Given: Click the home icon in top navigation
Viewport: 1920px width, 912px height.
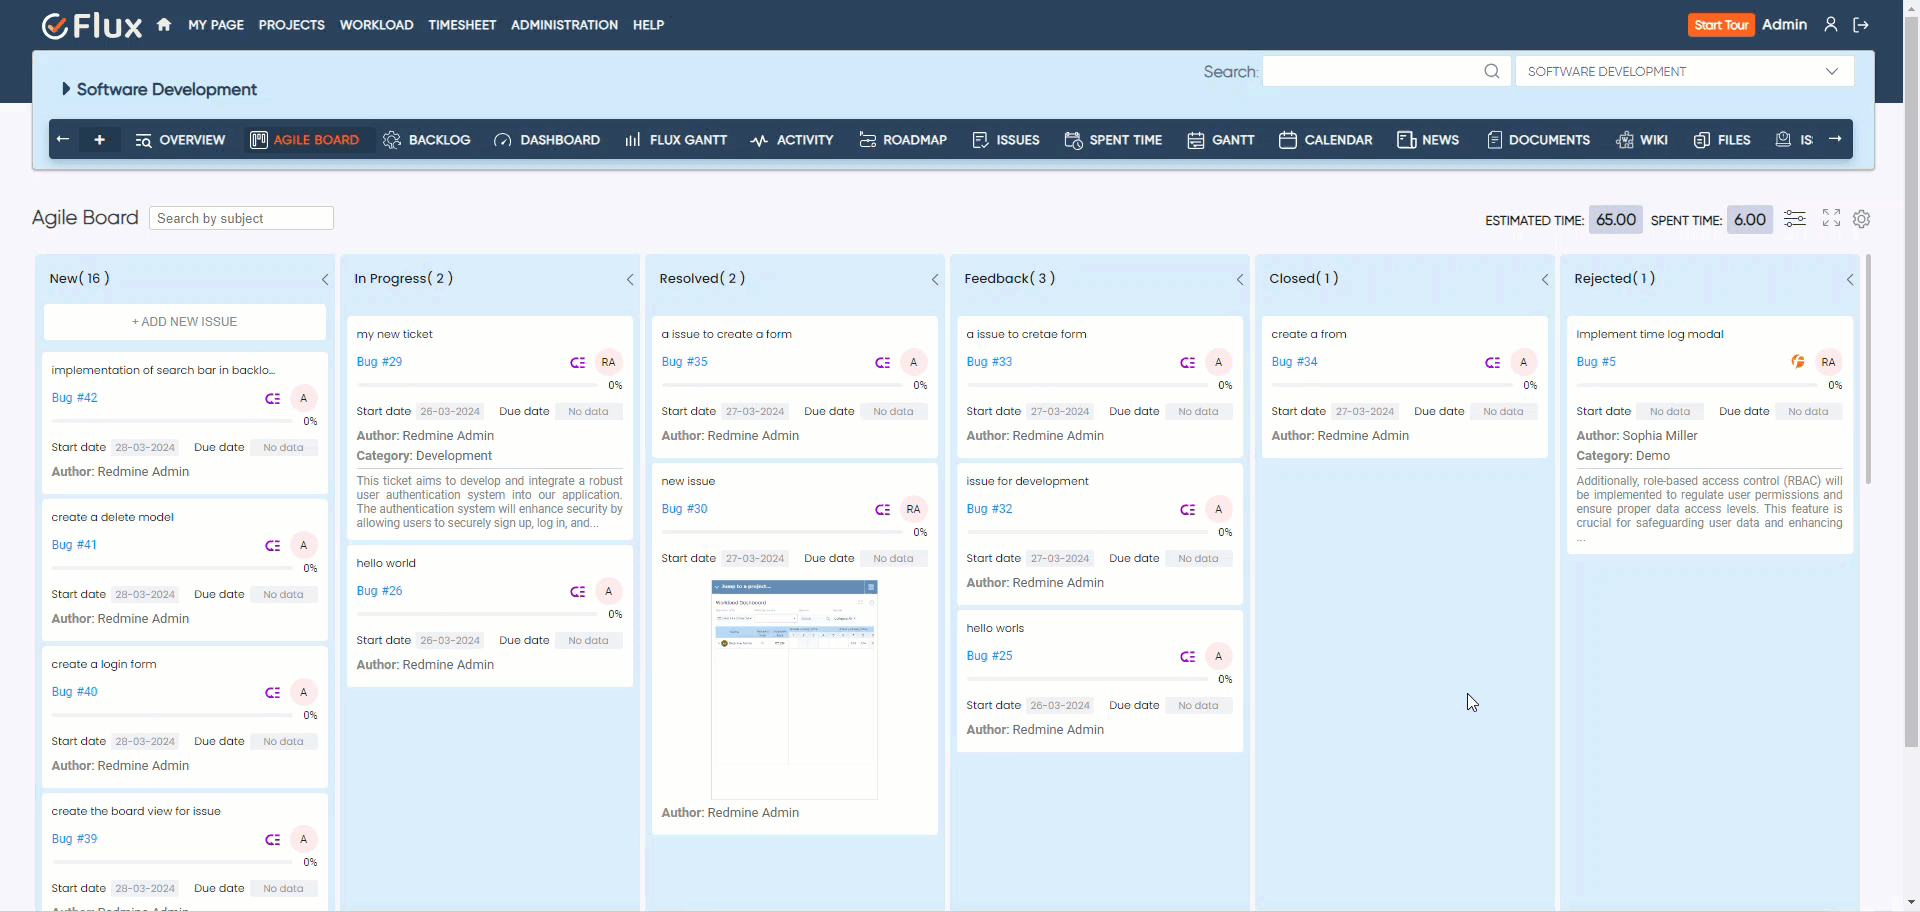Looking at the screenshot, I should [164, 25].
